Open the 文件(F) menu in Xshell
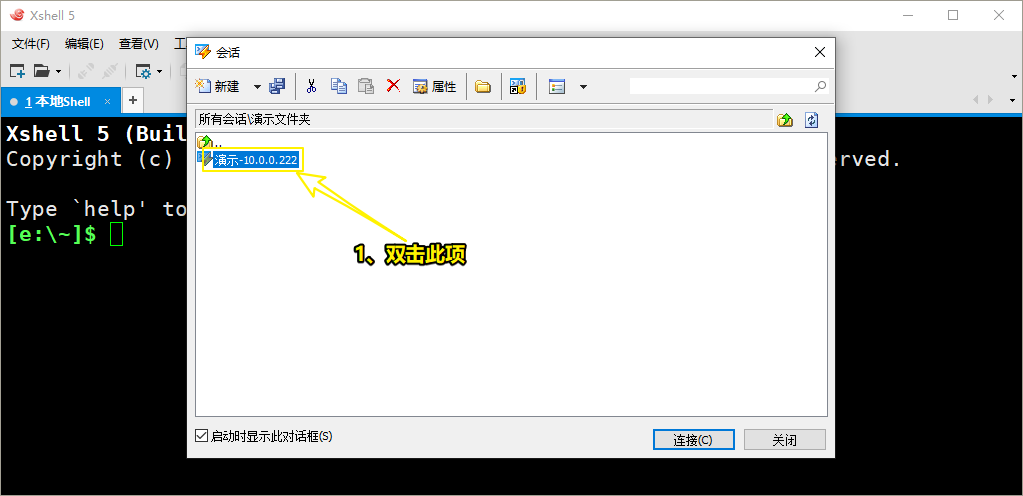Image resolution: width=1023 pixels, height=496 pixels. coord(31,44)
